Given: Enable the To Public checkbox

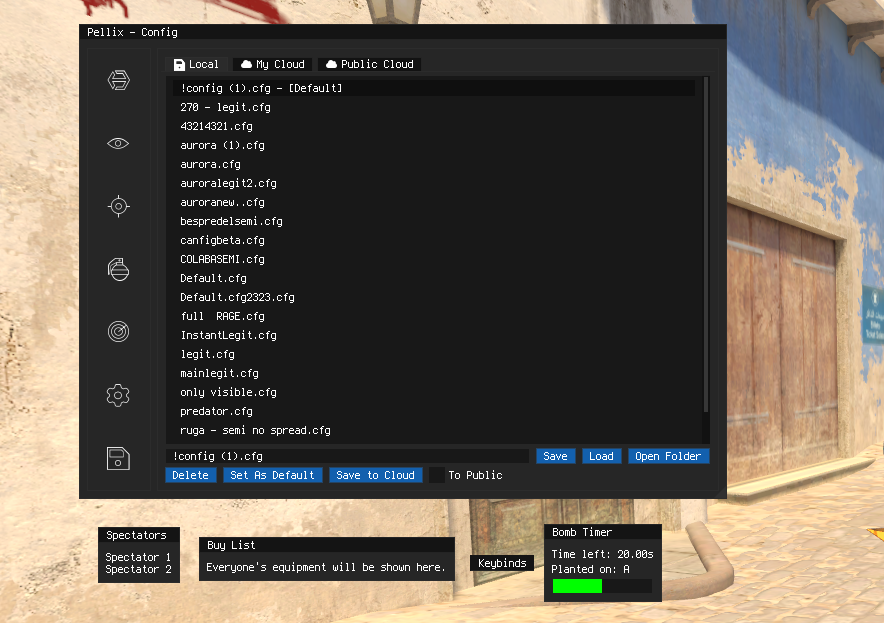Looking at the screenshot, I should pyautogui.click(x=437, y=475).
